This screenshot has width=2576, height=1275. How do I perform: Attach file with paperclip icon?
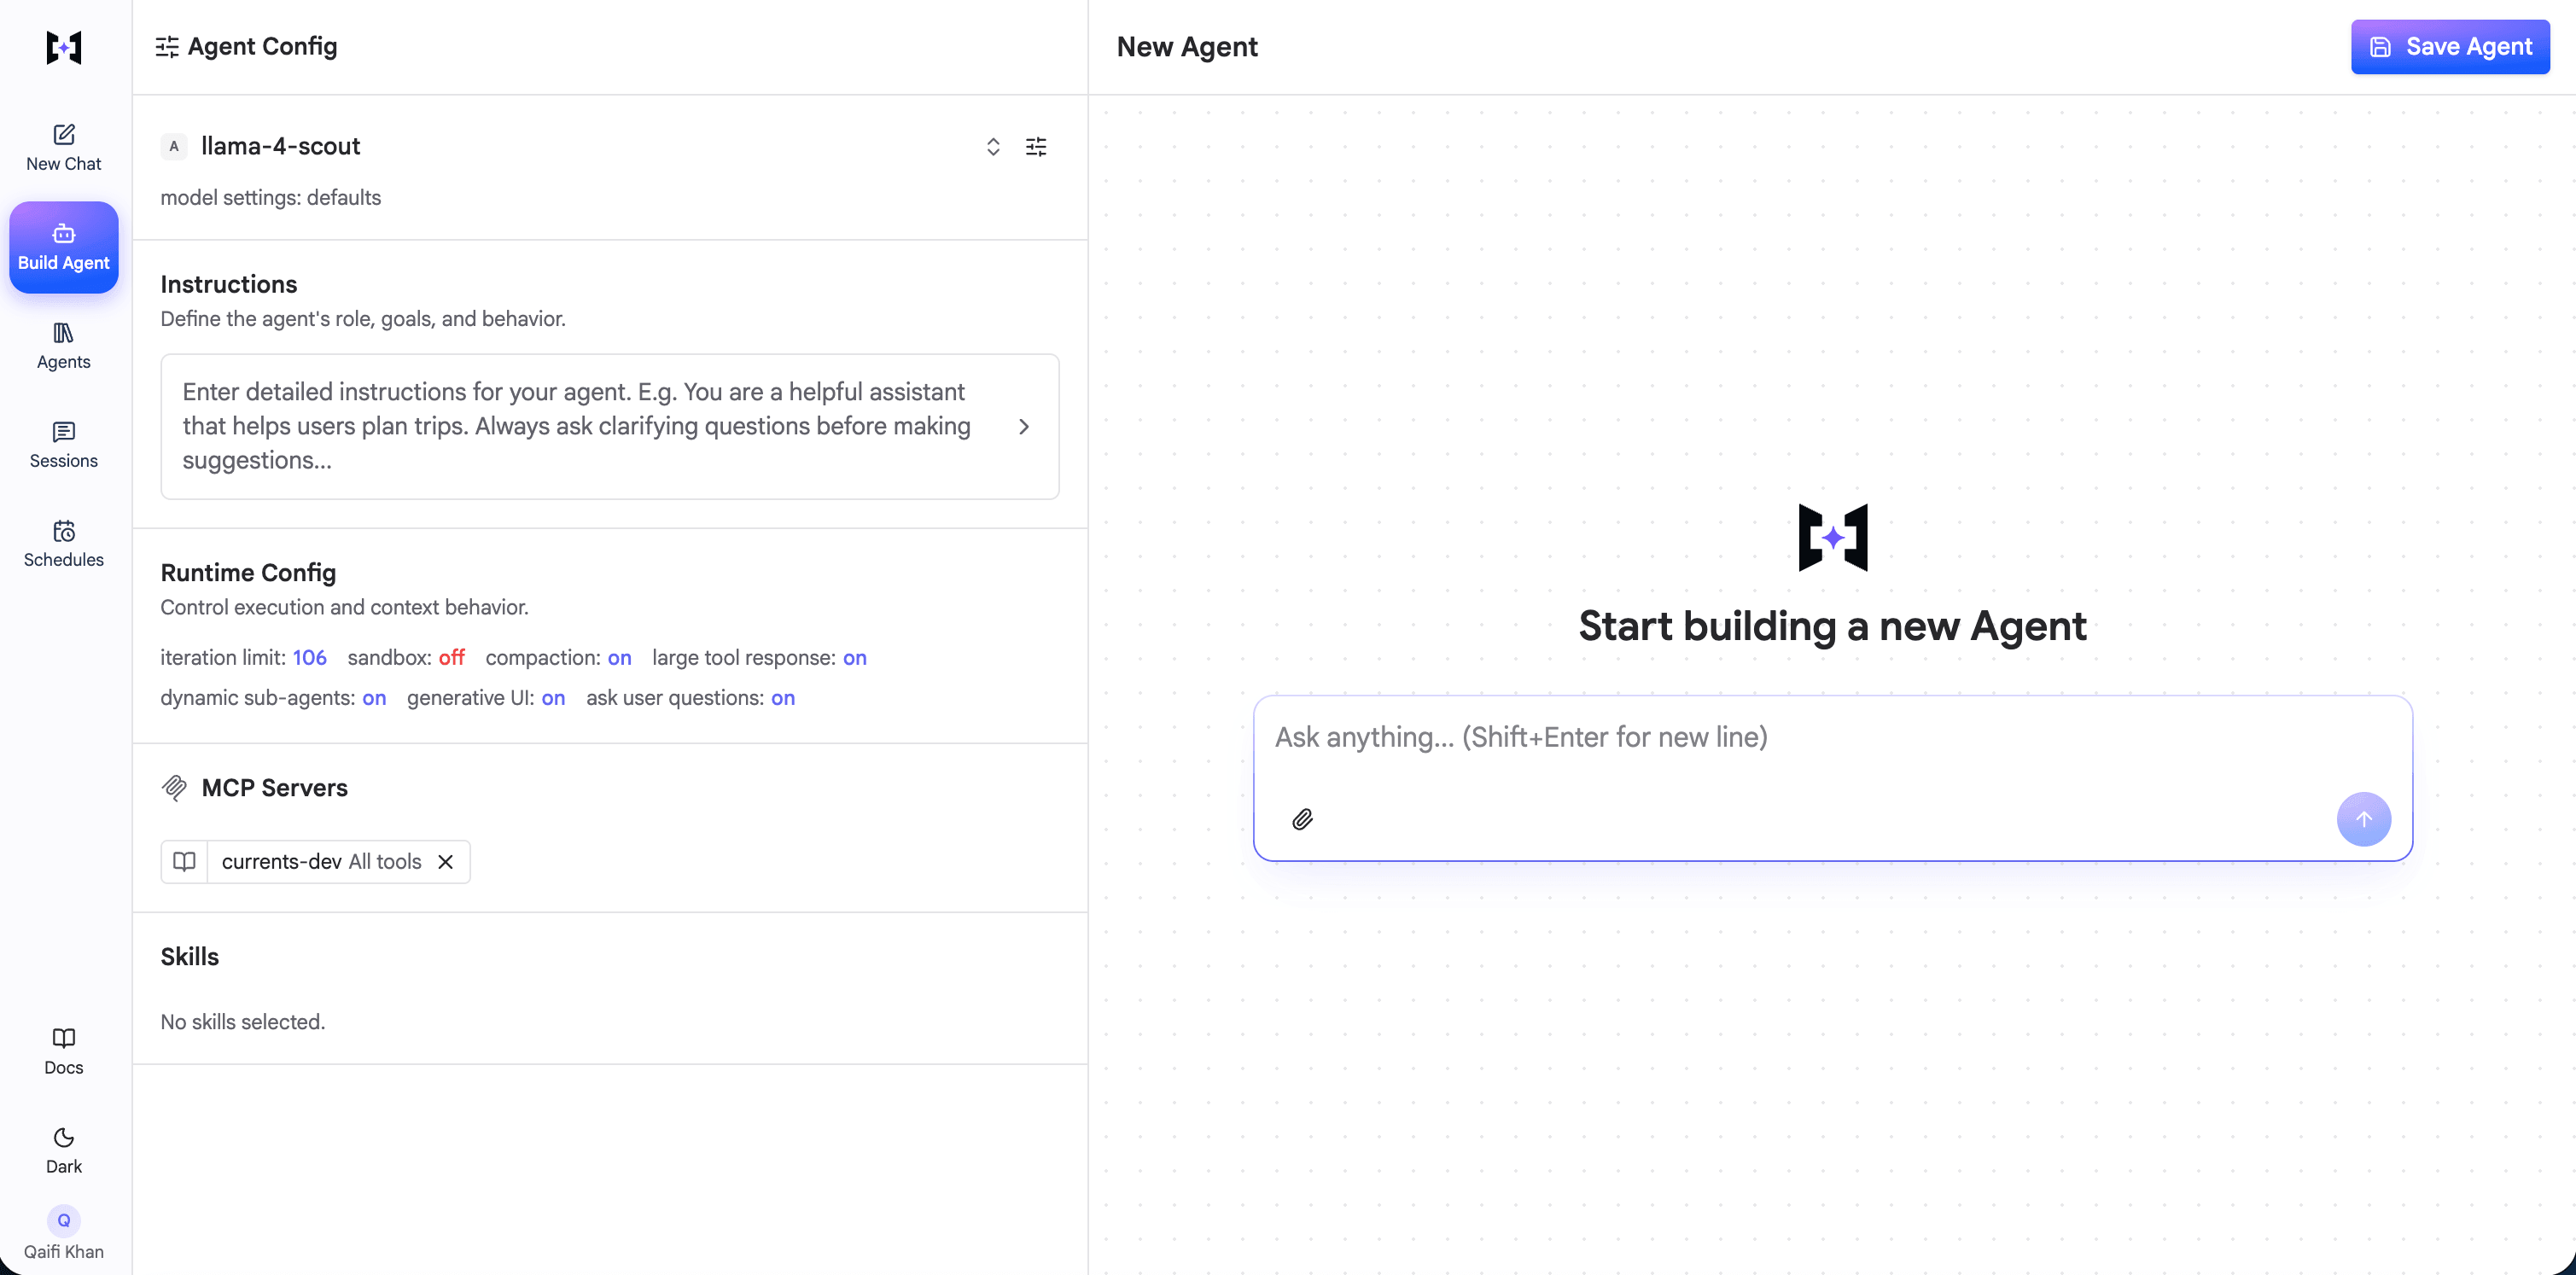point(1302,820)
